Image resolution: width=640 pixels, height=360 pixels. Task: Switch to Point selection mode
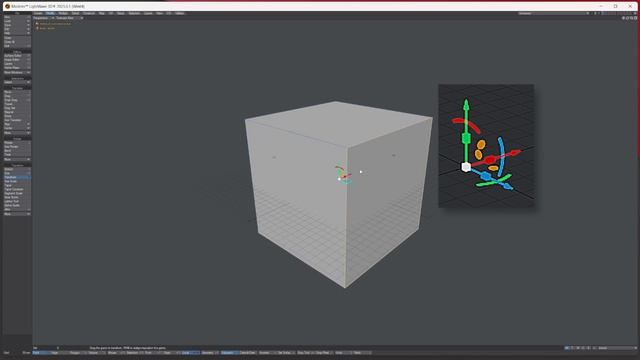(x=41, y=353)
